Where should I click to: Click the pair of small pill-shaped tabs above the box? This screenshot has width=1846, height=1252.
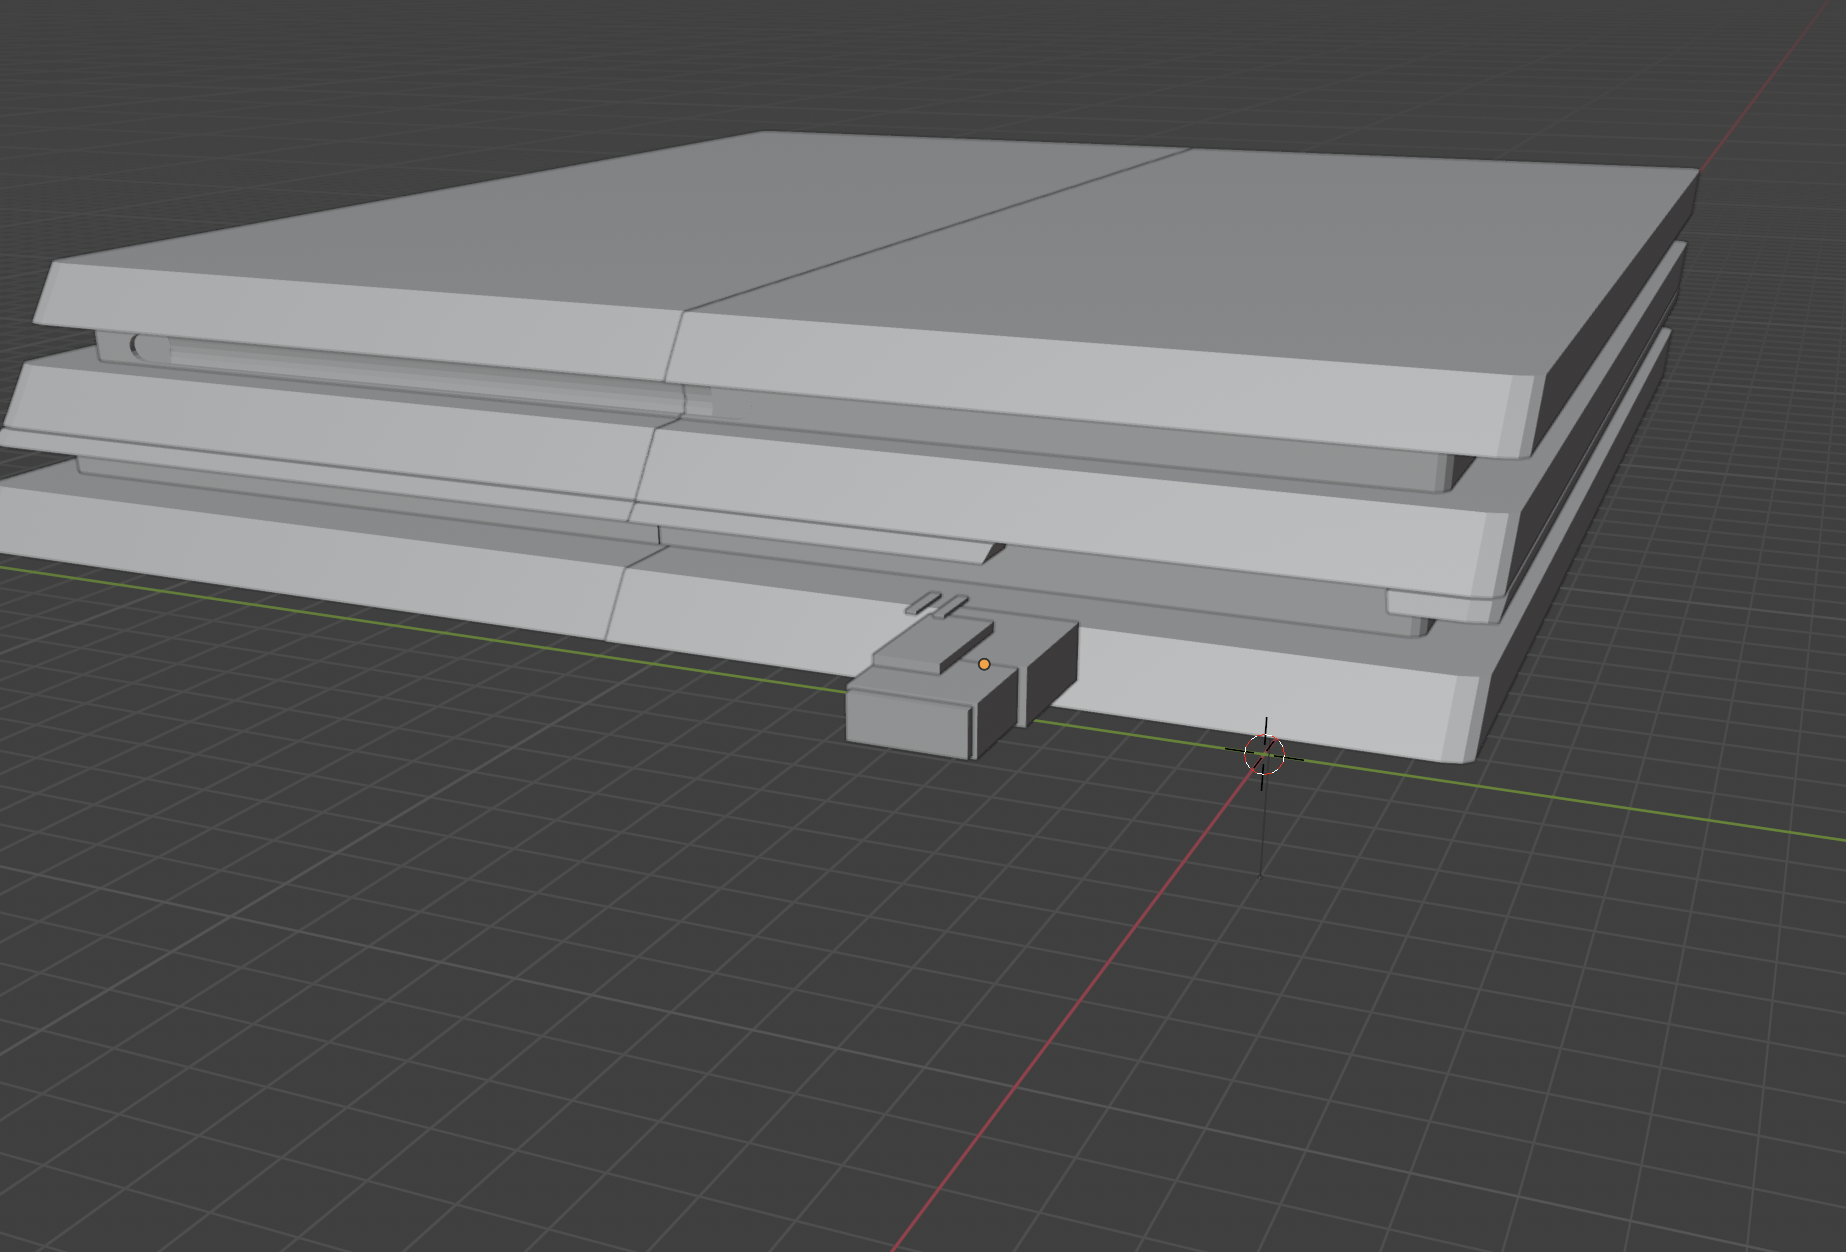[x=938, y=604]
